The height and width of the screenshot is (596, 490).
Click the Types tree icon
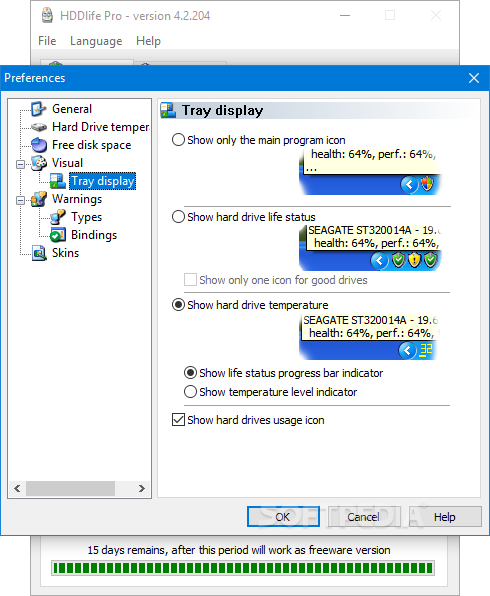tap(58, 217)
